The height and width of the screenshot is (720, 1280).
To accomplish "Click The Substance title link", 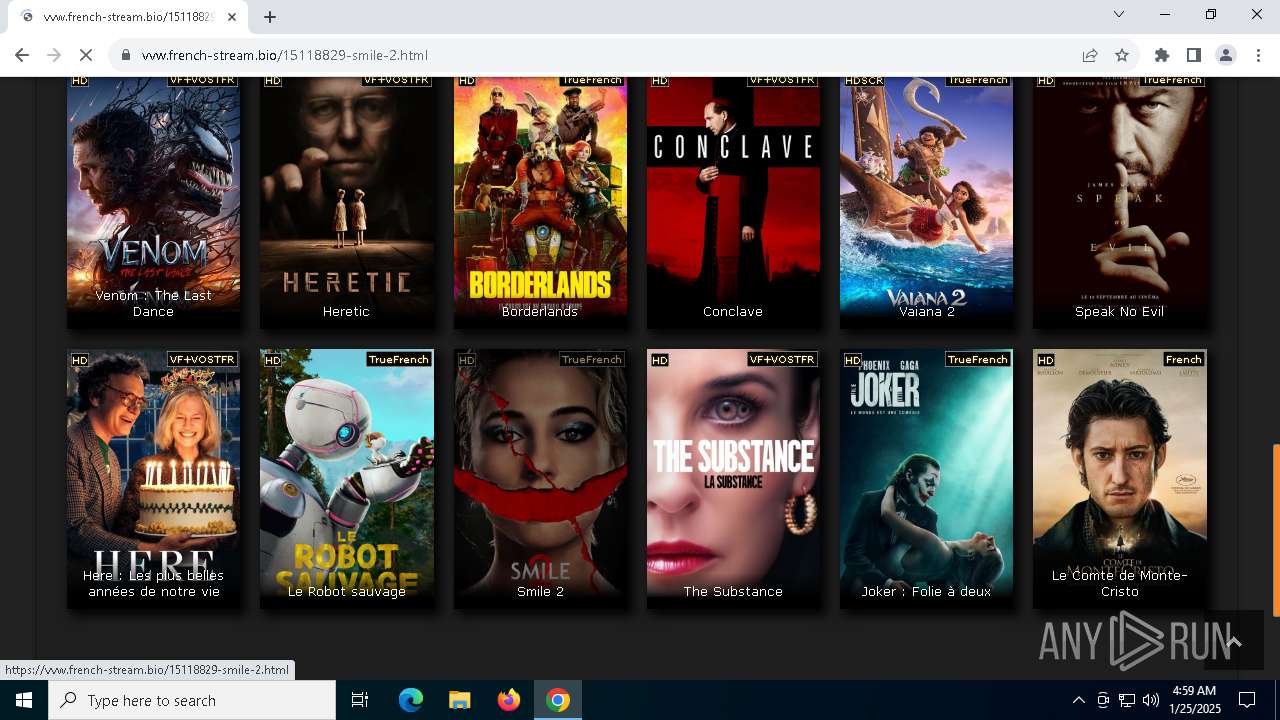I will pyautogui.click(x=733, y=591).
